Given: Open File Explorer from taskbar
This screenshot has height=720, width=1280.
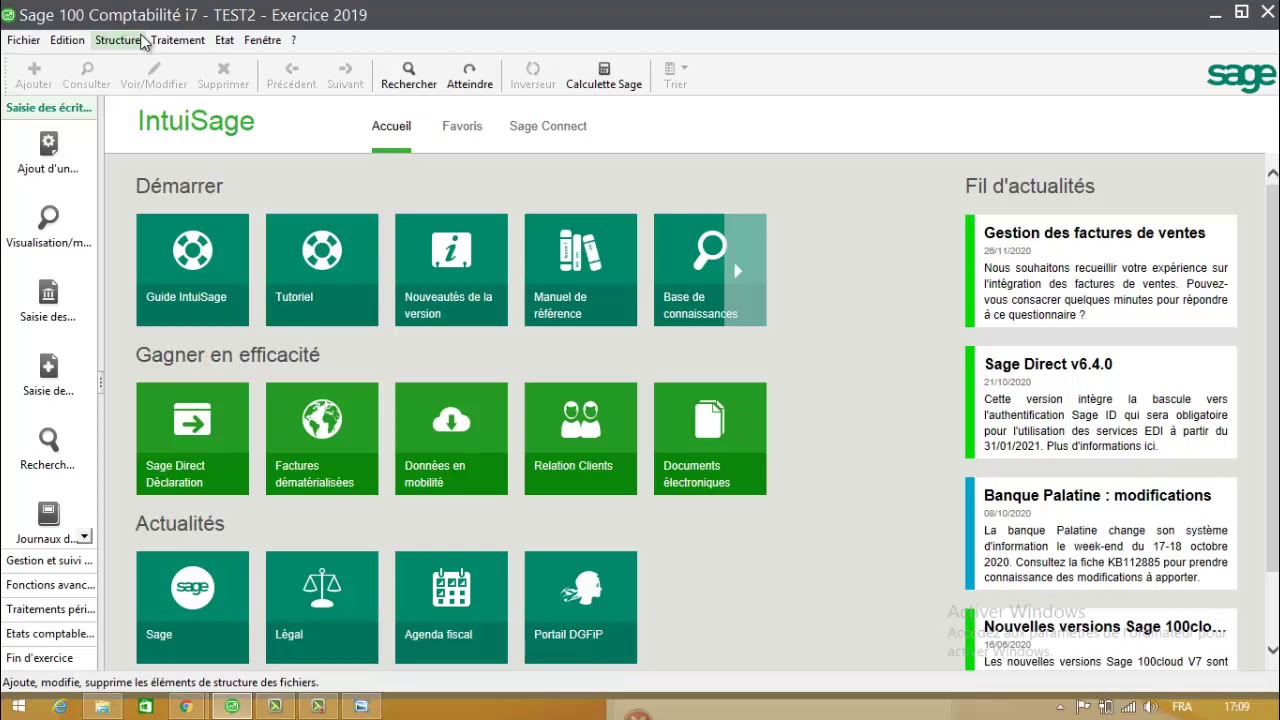Looking at the screenshot, I should point(102,707).
